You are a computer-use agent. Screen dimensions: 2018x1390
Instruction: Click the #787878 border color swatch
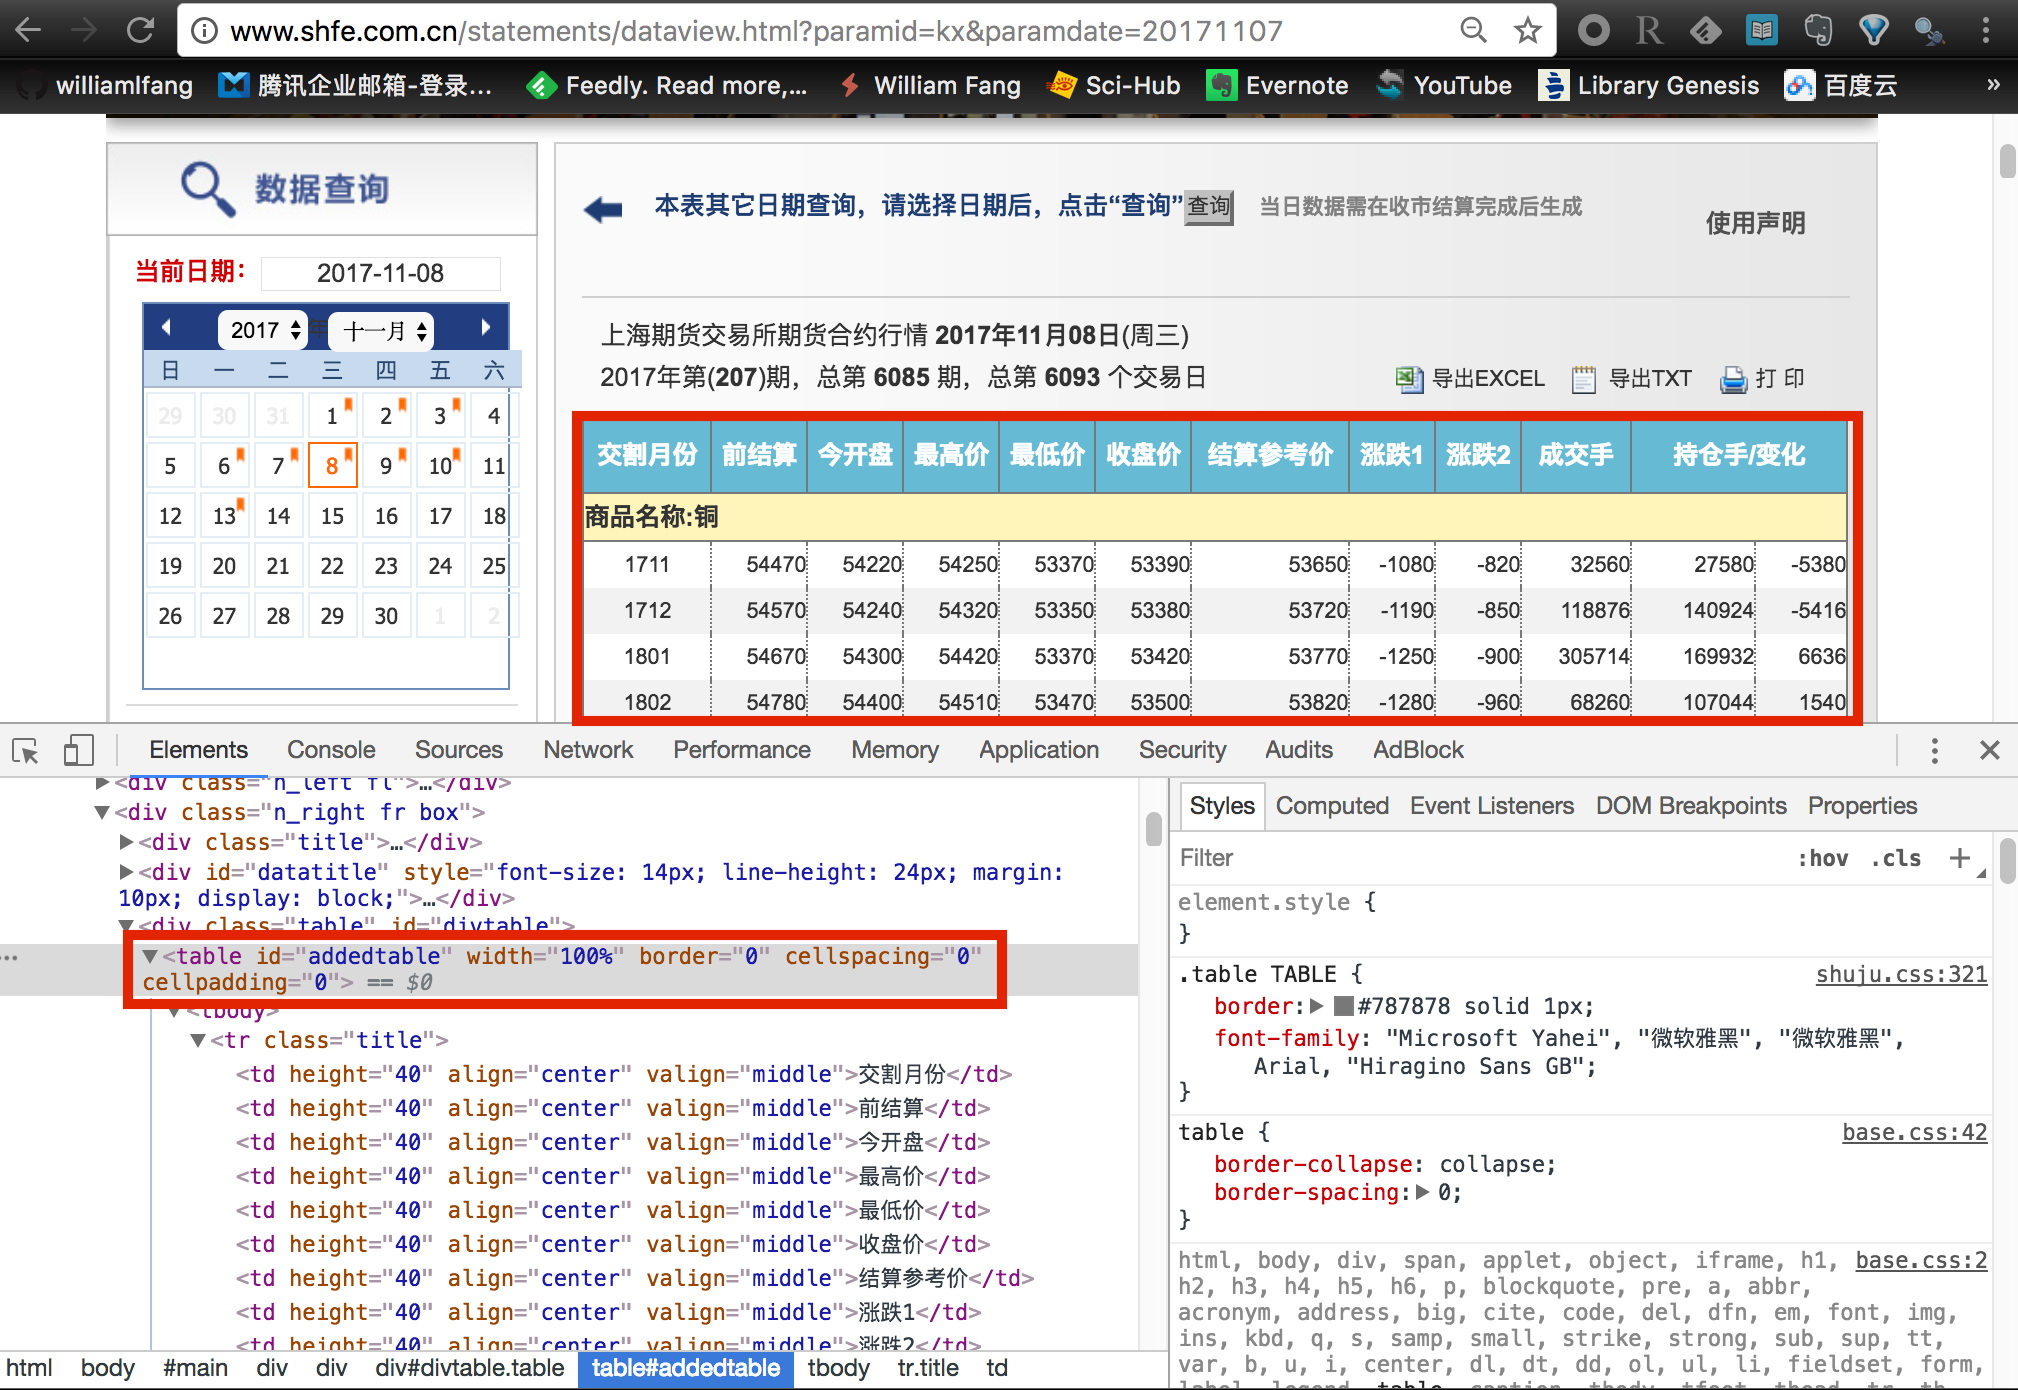click(x=1344, y=1006)
